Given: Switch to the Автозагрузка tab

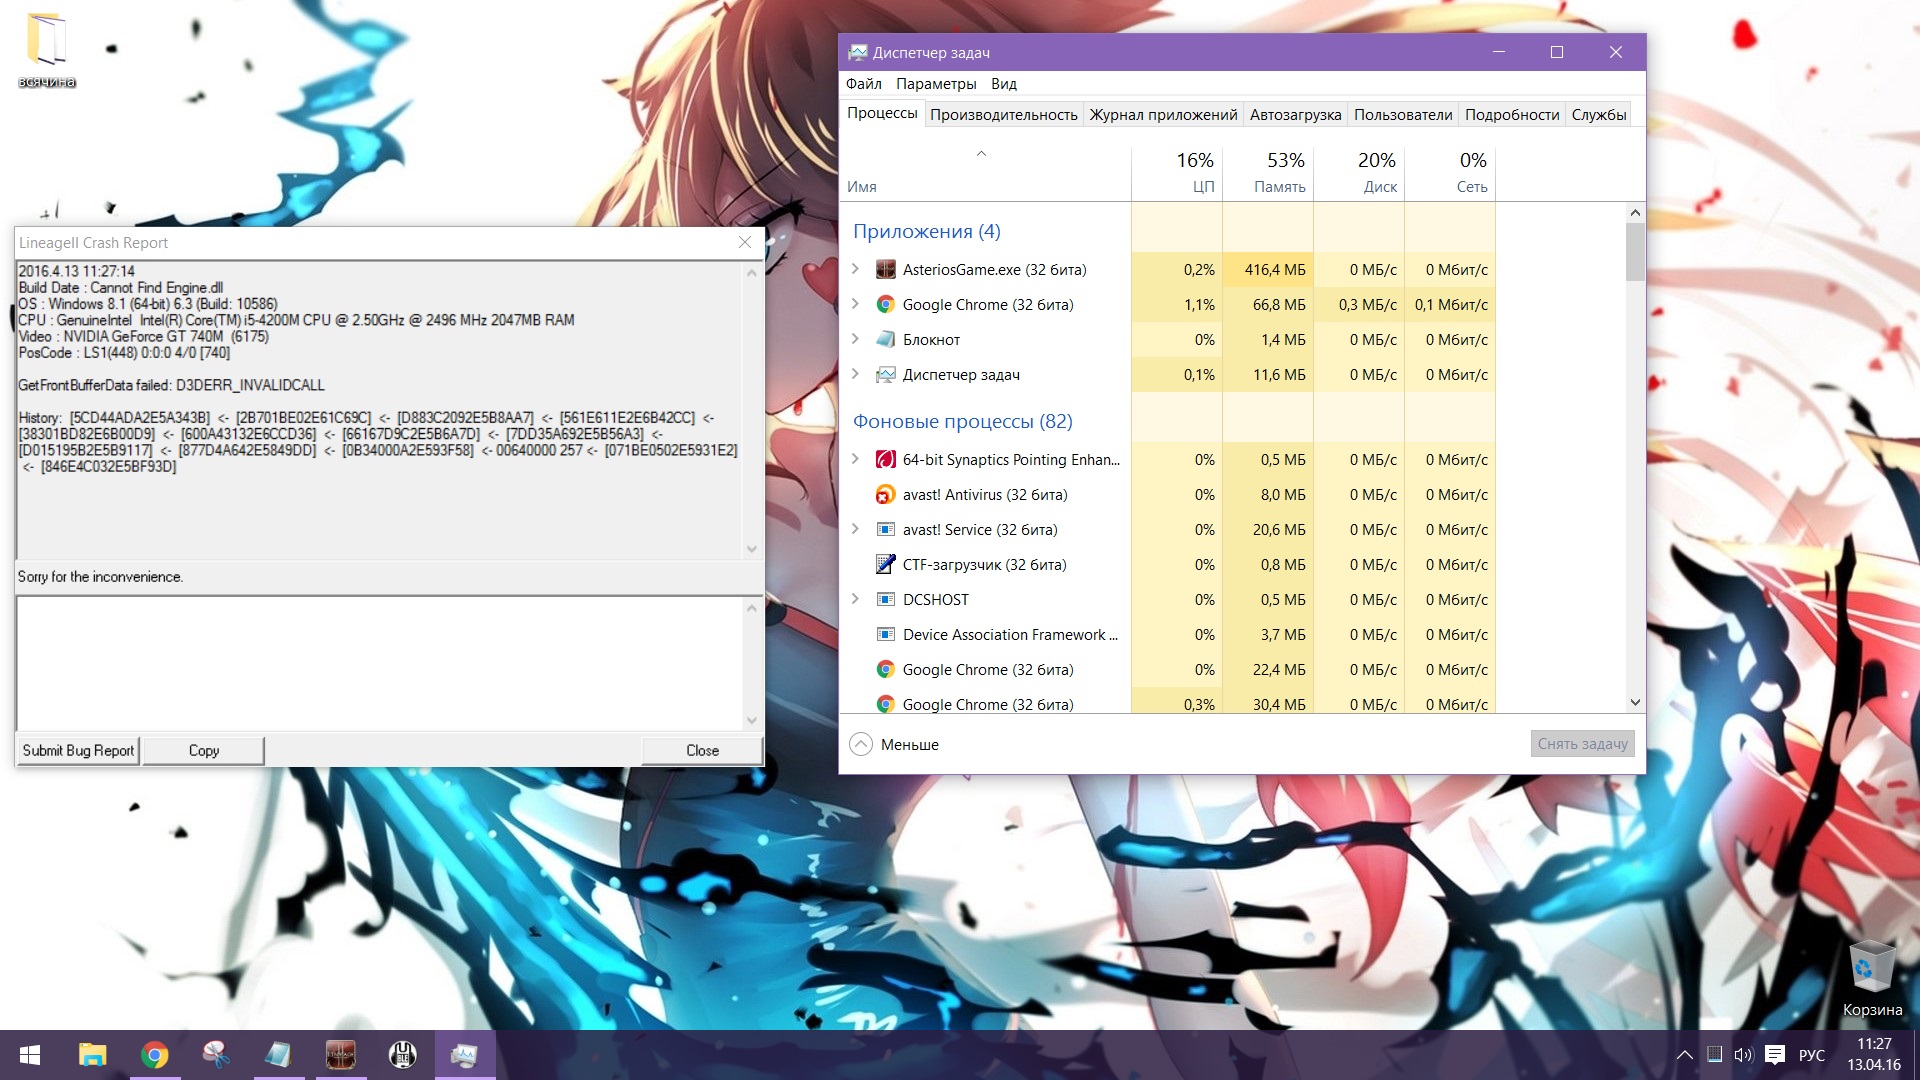Looking at the screenshot, I should (x=1295, y=115).
